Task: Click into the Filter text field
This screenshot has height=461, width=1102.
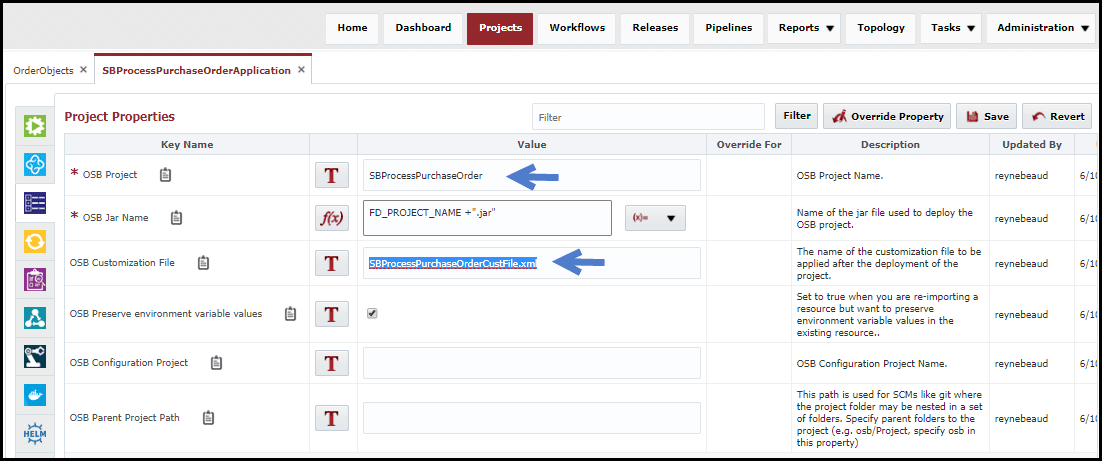Action: (648, 117)
